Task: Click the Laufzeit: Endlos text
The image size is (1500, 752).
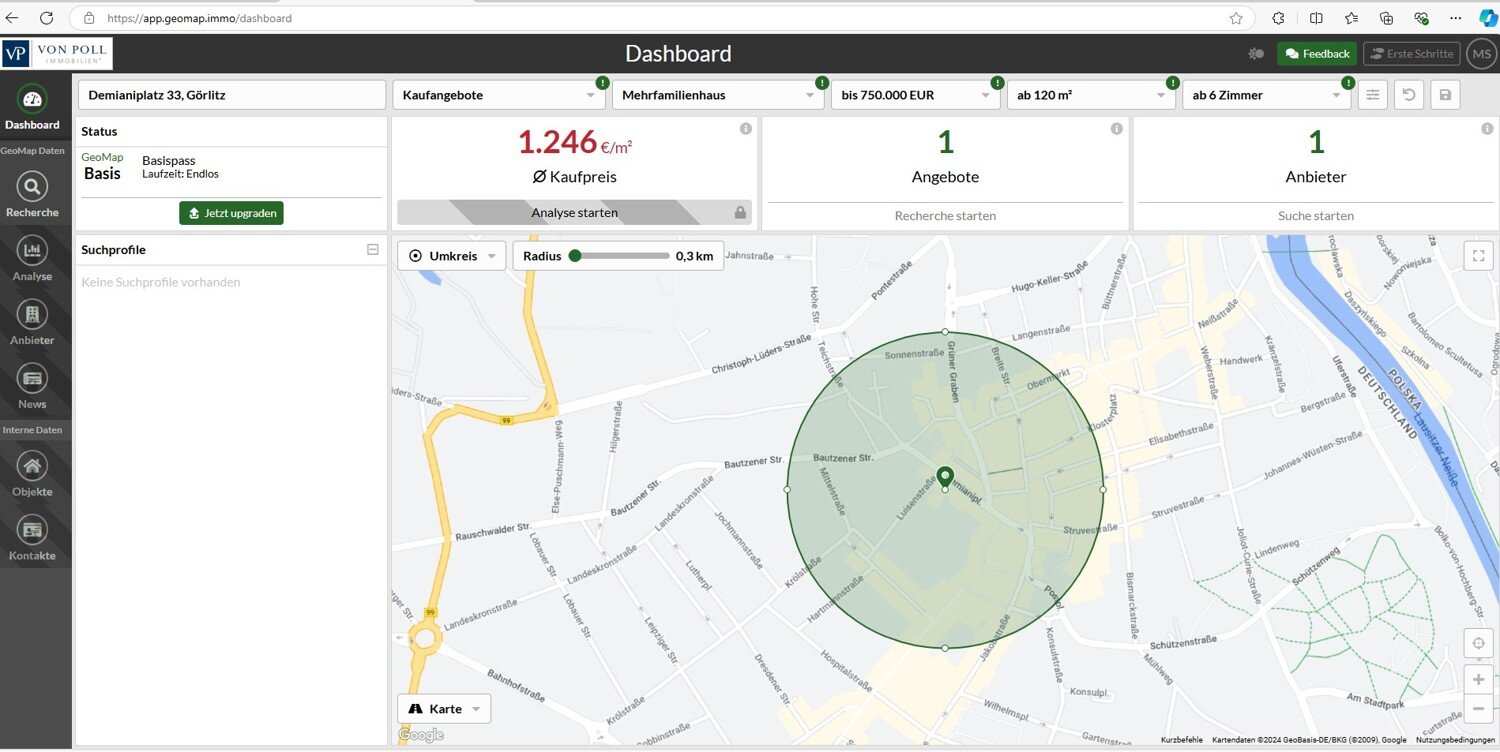Action: tap(181, 174)
